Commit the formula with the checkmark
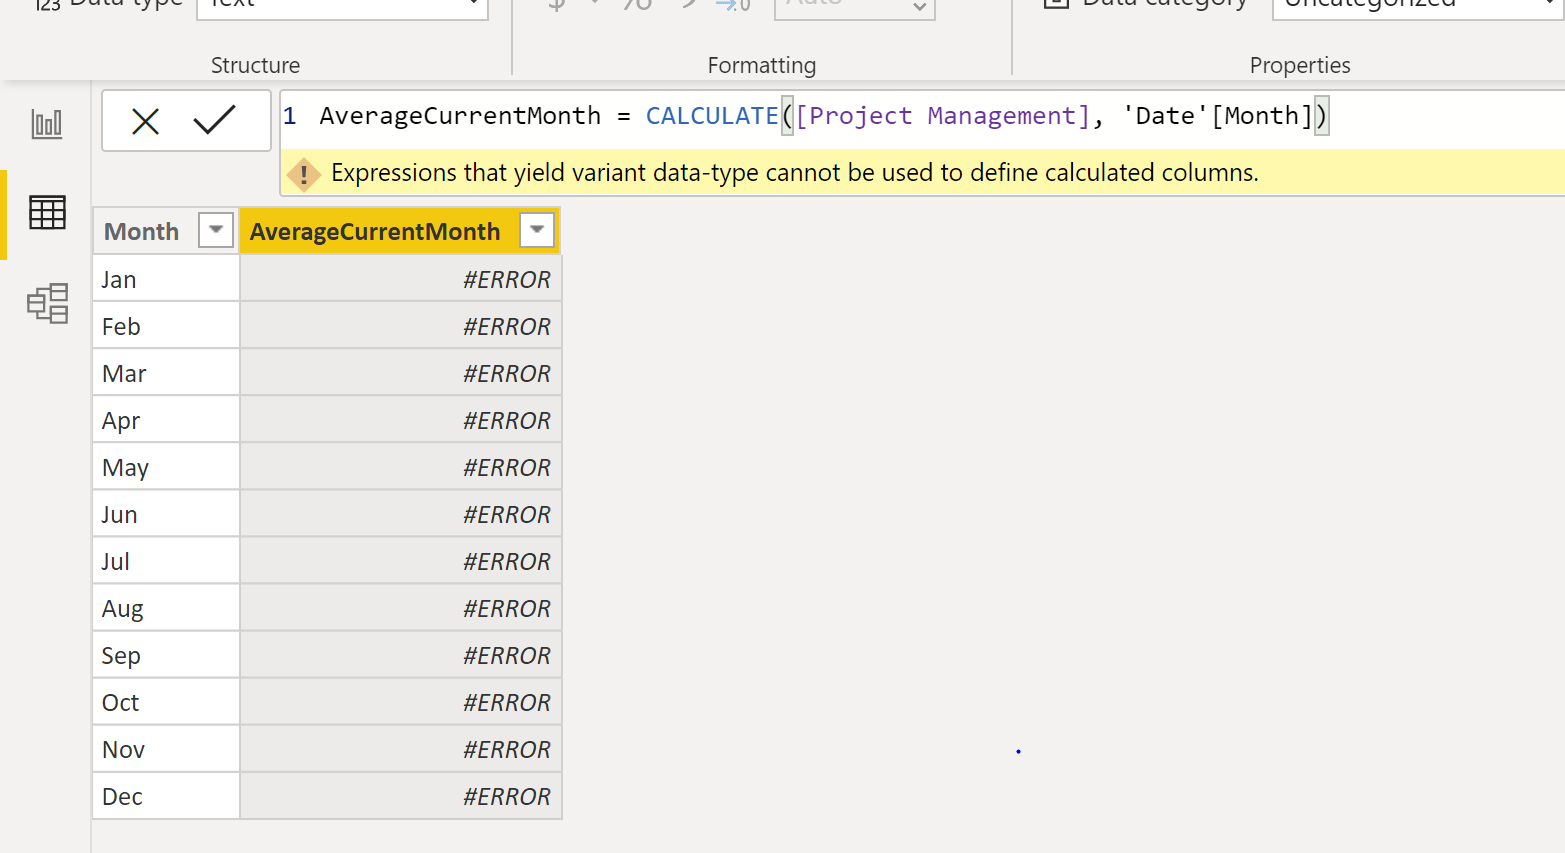The width and height of the screenshot is (1565, 853). (x=214, y=120)
